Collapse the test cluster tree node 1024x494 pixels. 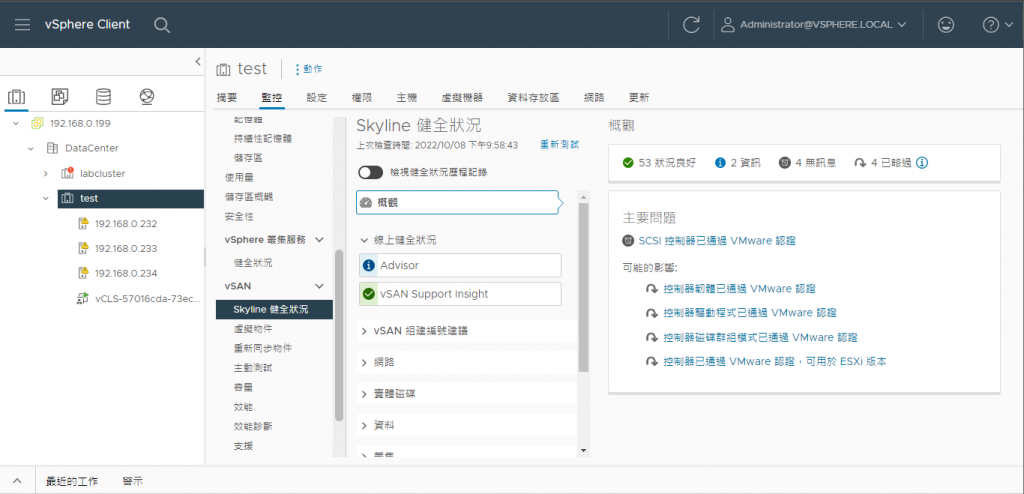(x=46, y=199)
